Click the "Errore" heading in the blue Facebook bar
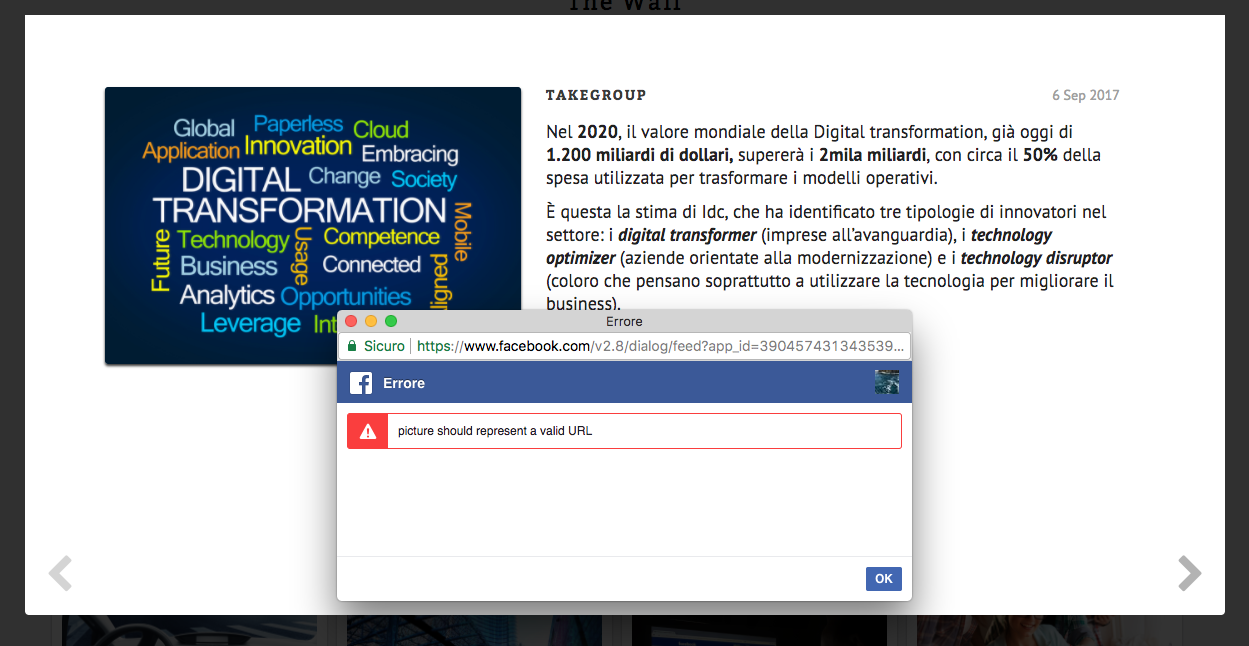Viewport: 1249px width, 646px height. click(x=404, y=383)
